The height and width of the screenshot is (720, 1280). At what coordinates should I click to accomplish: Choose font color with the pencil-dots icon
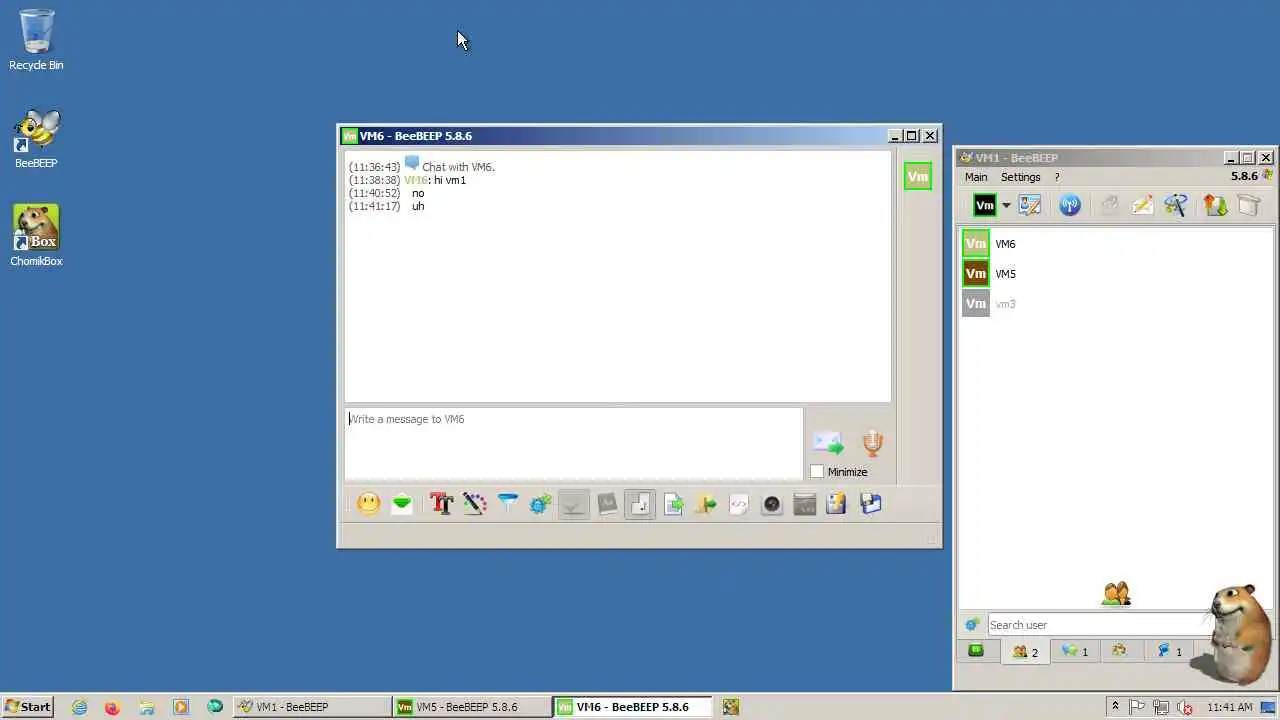474,504
